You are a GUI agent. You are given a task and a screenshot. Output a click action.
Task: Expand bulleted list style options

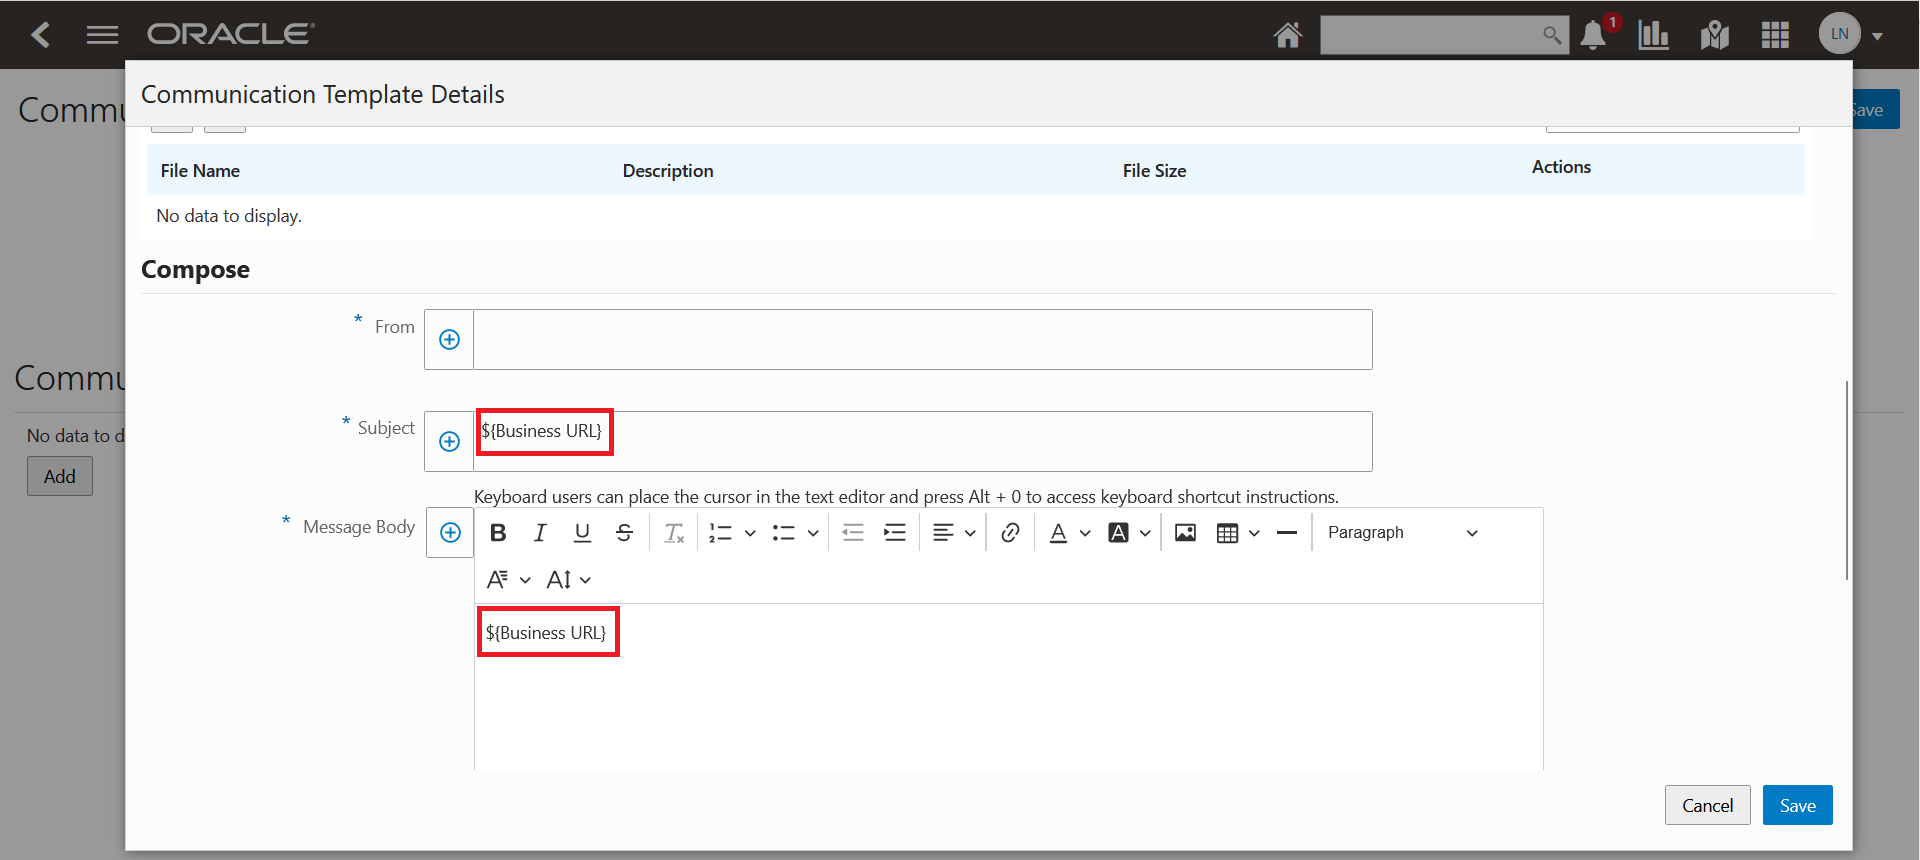(813, 533)
